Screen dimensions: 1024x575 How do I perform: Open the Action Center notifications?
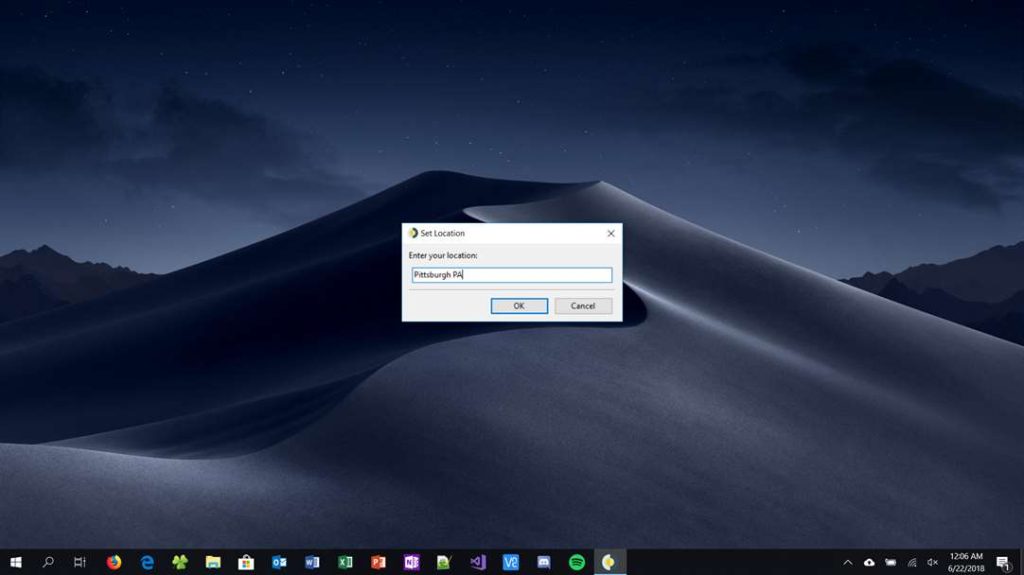click(x=1003, y=563)
